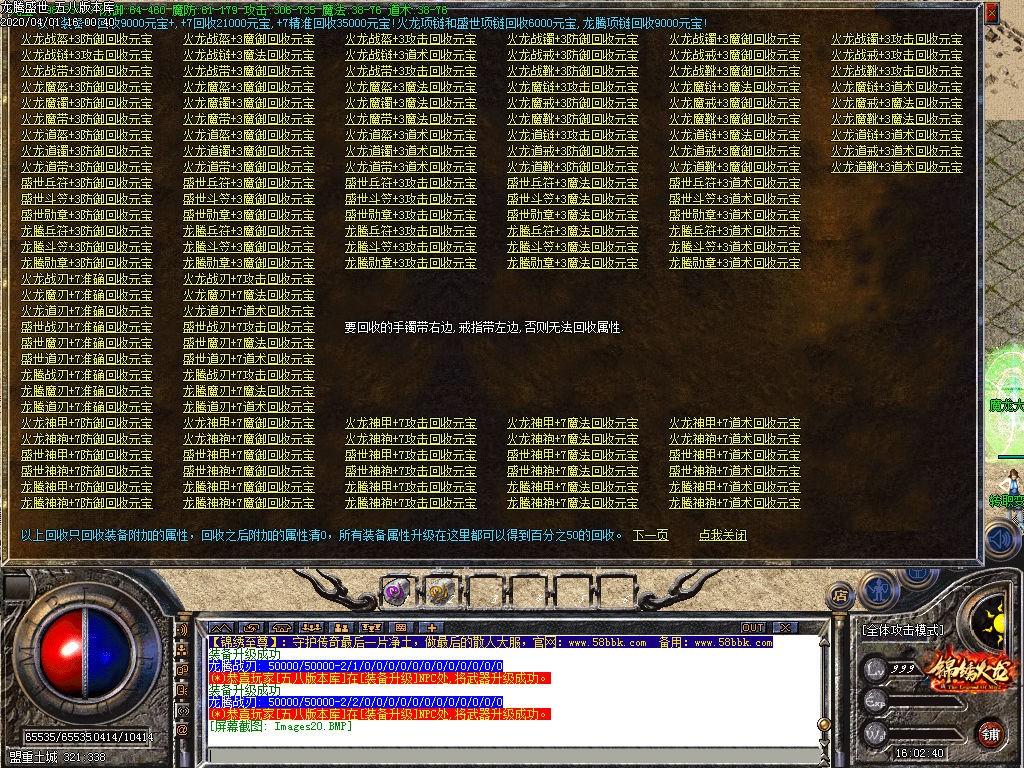Select 火龙神甲+7攻击回收元宝
The width and height of the screenshot is (1024, 768).
(410, 423)
